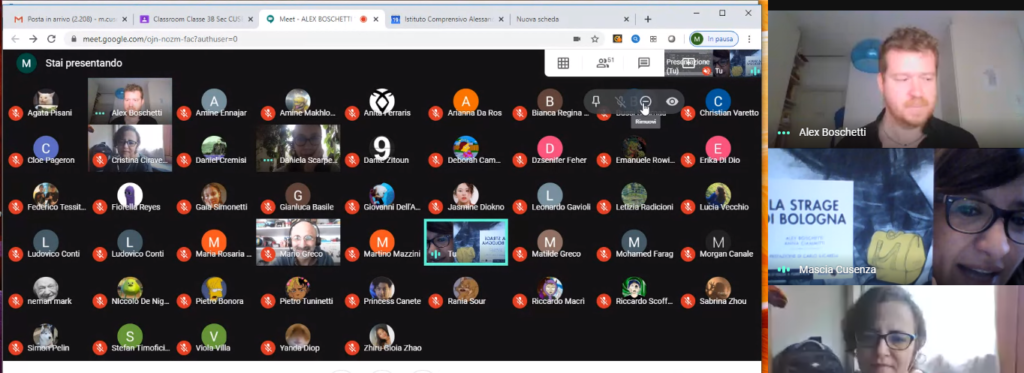Screen dimensions: 1024x373
Task: Open the meeting chat panel icon
Action: (644, 63)
